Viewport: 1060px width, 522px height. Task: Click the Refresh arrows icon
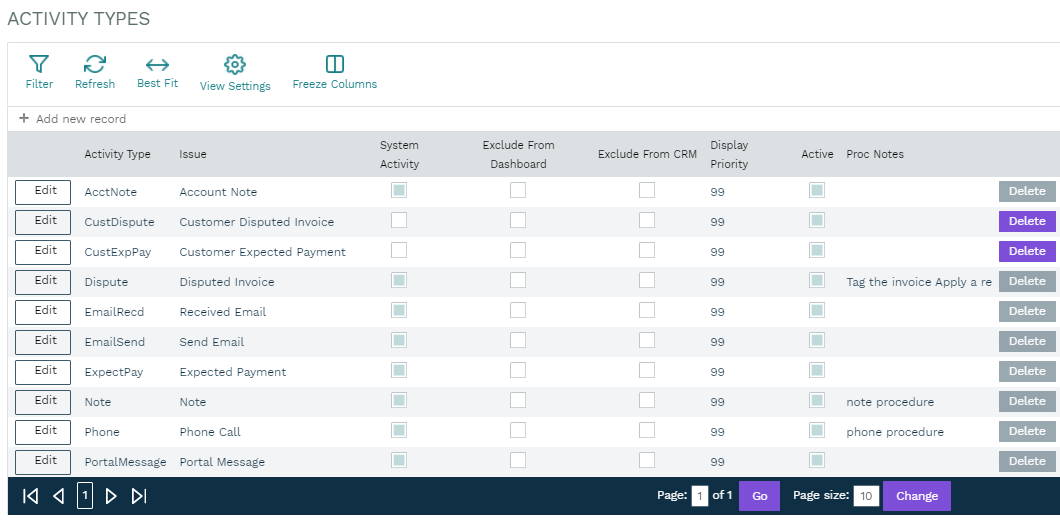(95, 66)
